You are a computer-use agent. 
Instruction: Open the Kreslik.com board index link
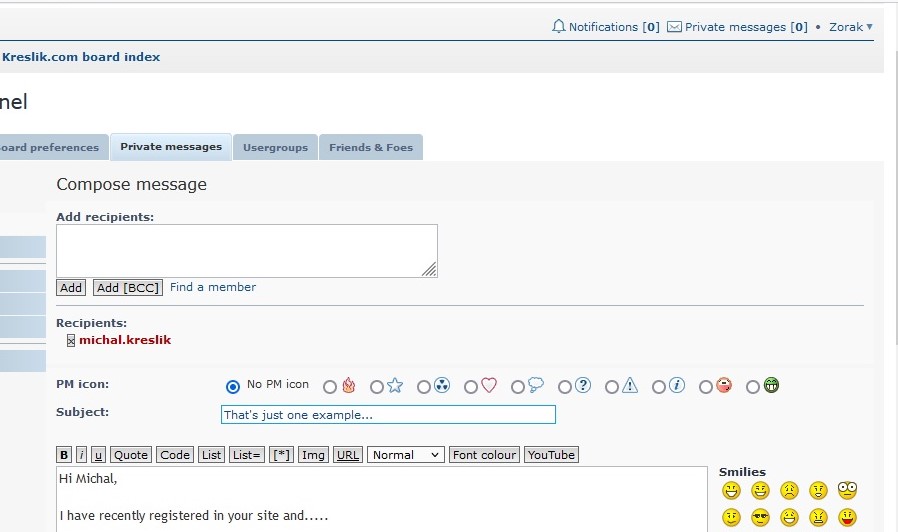[x=81, y=57]
